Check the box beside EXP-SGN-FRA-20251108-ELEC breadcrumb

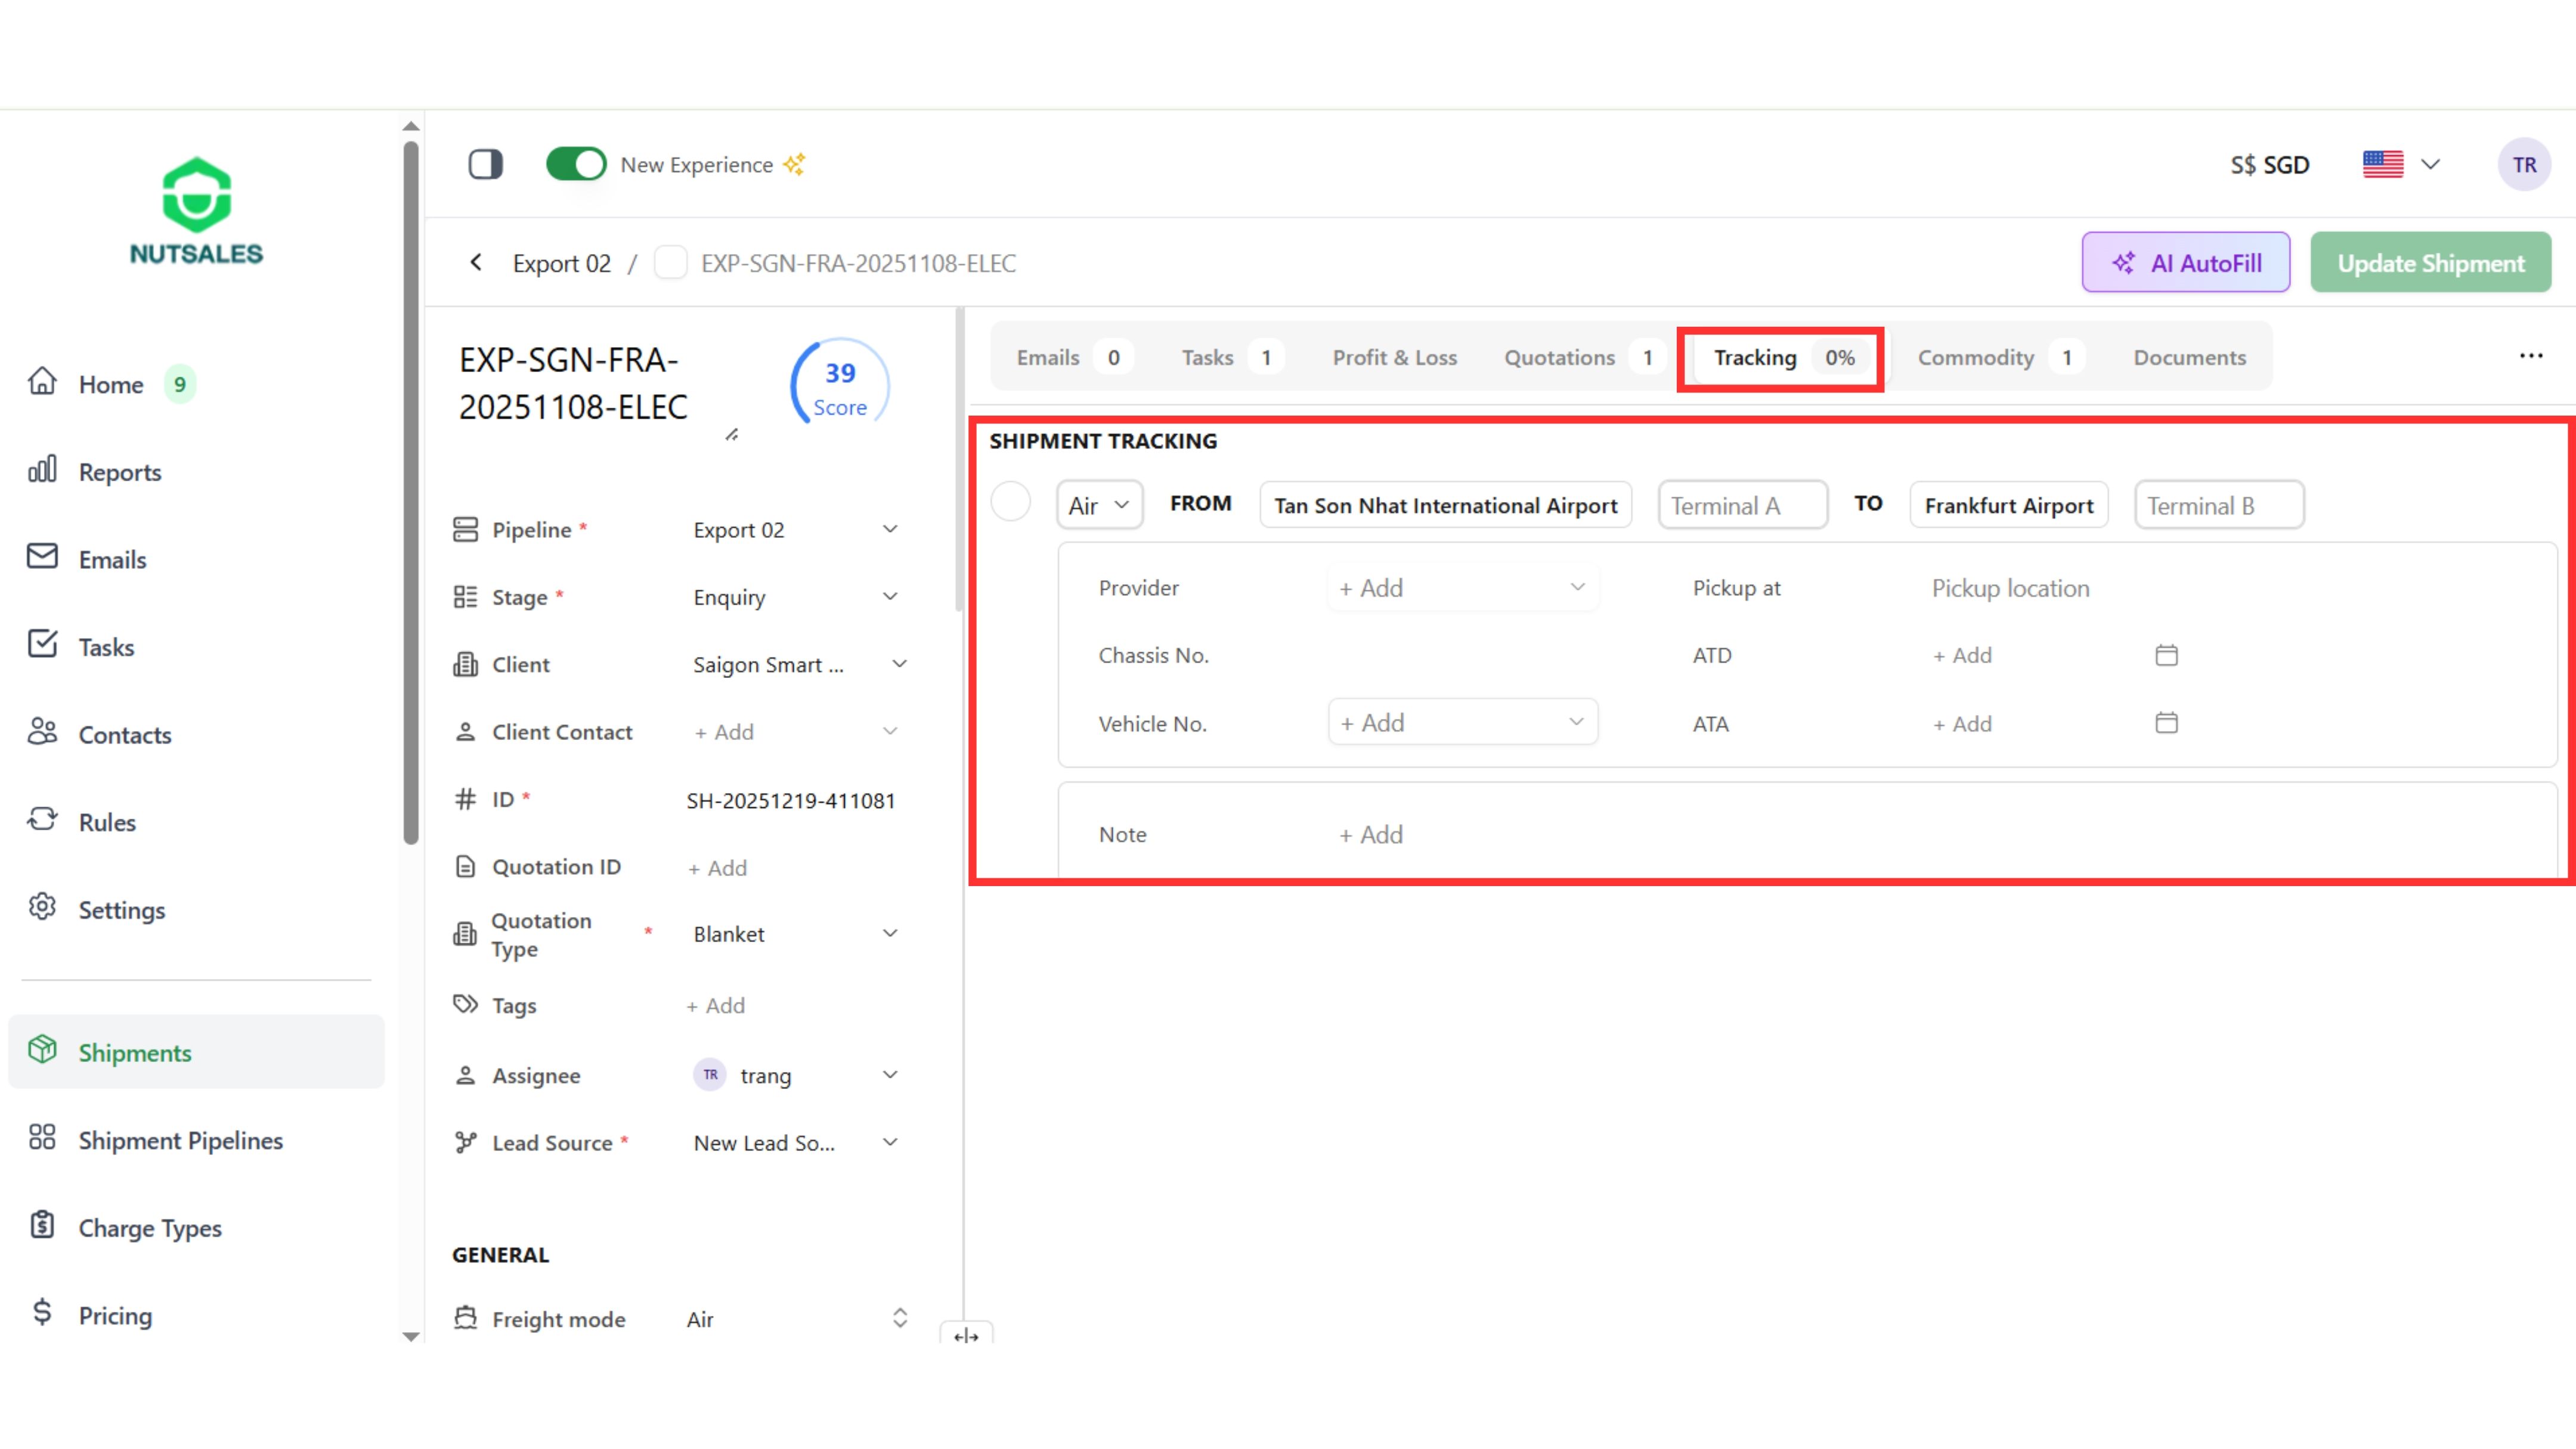click(670, 263)
